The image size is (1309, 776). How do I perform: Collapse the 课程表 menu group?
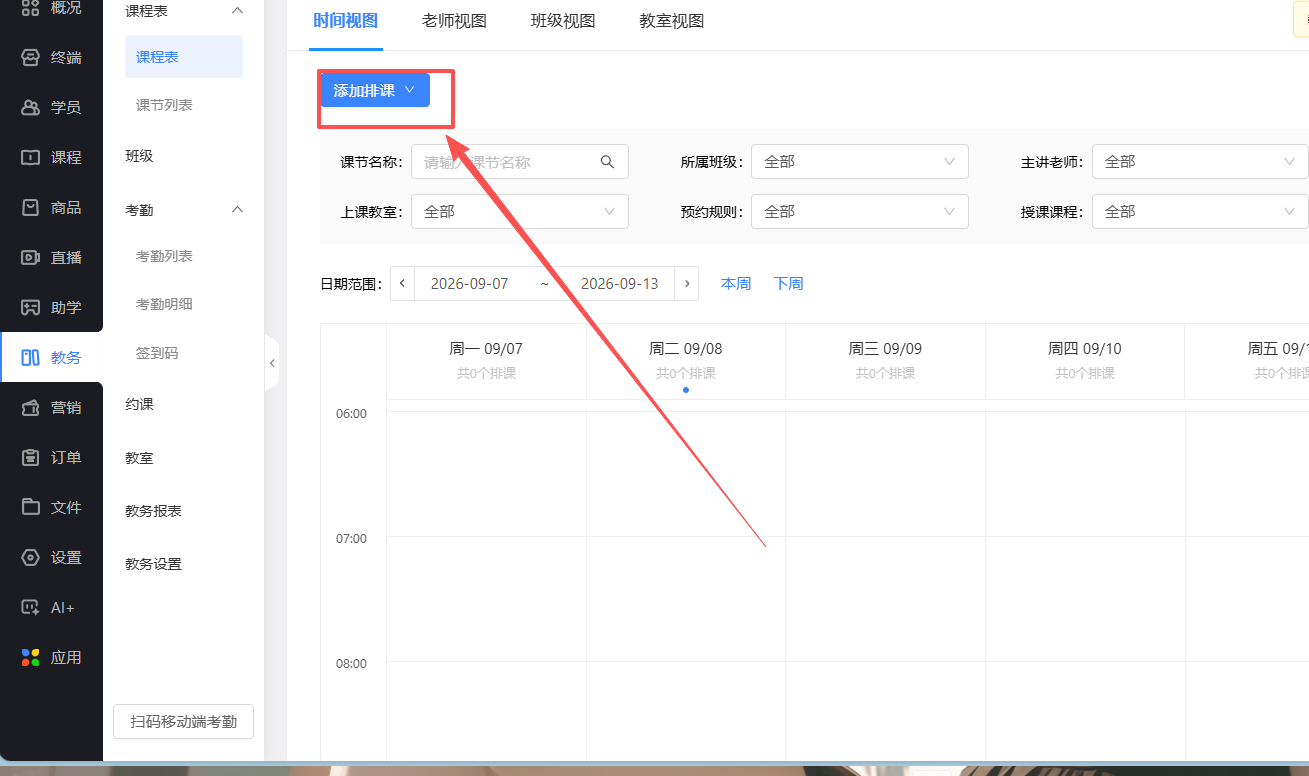click(x=237, y=10)
